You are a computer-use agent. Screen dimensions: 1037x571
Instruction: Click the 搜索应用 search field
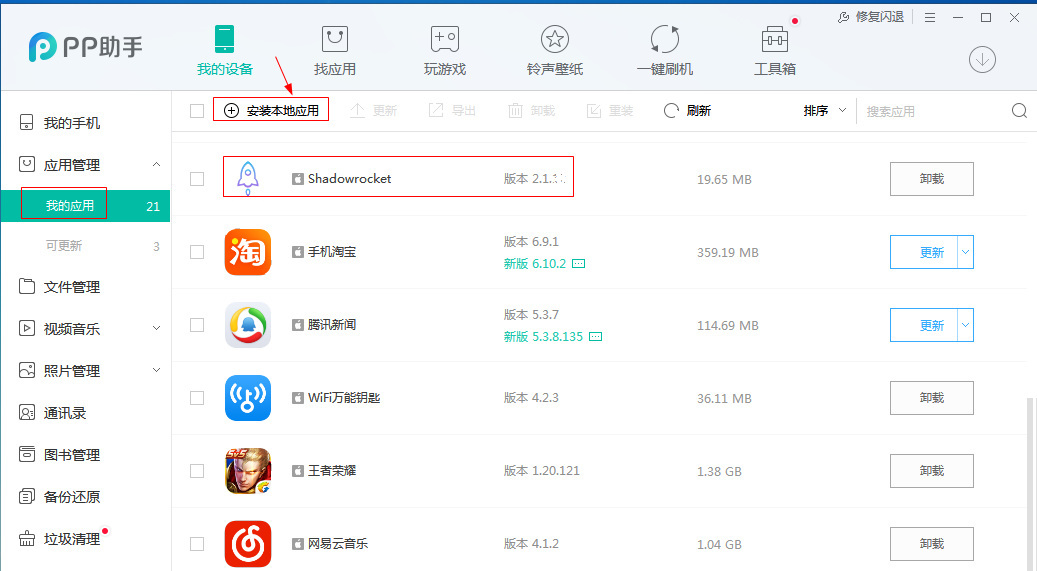(x=933, y=111)
